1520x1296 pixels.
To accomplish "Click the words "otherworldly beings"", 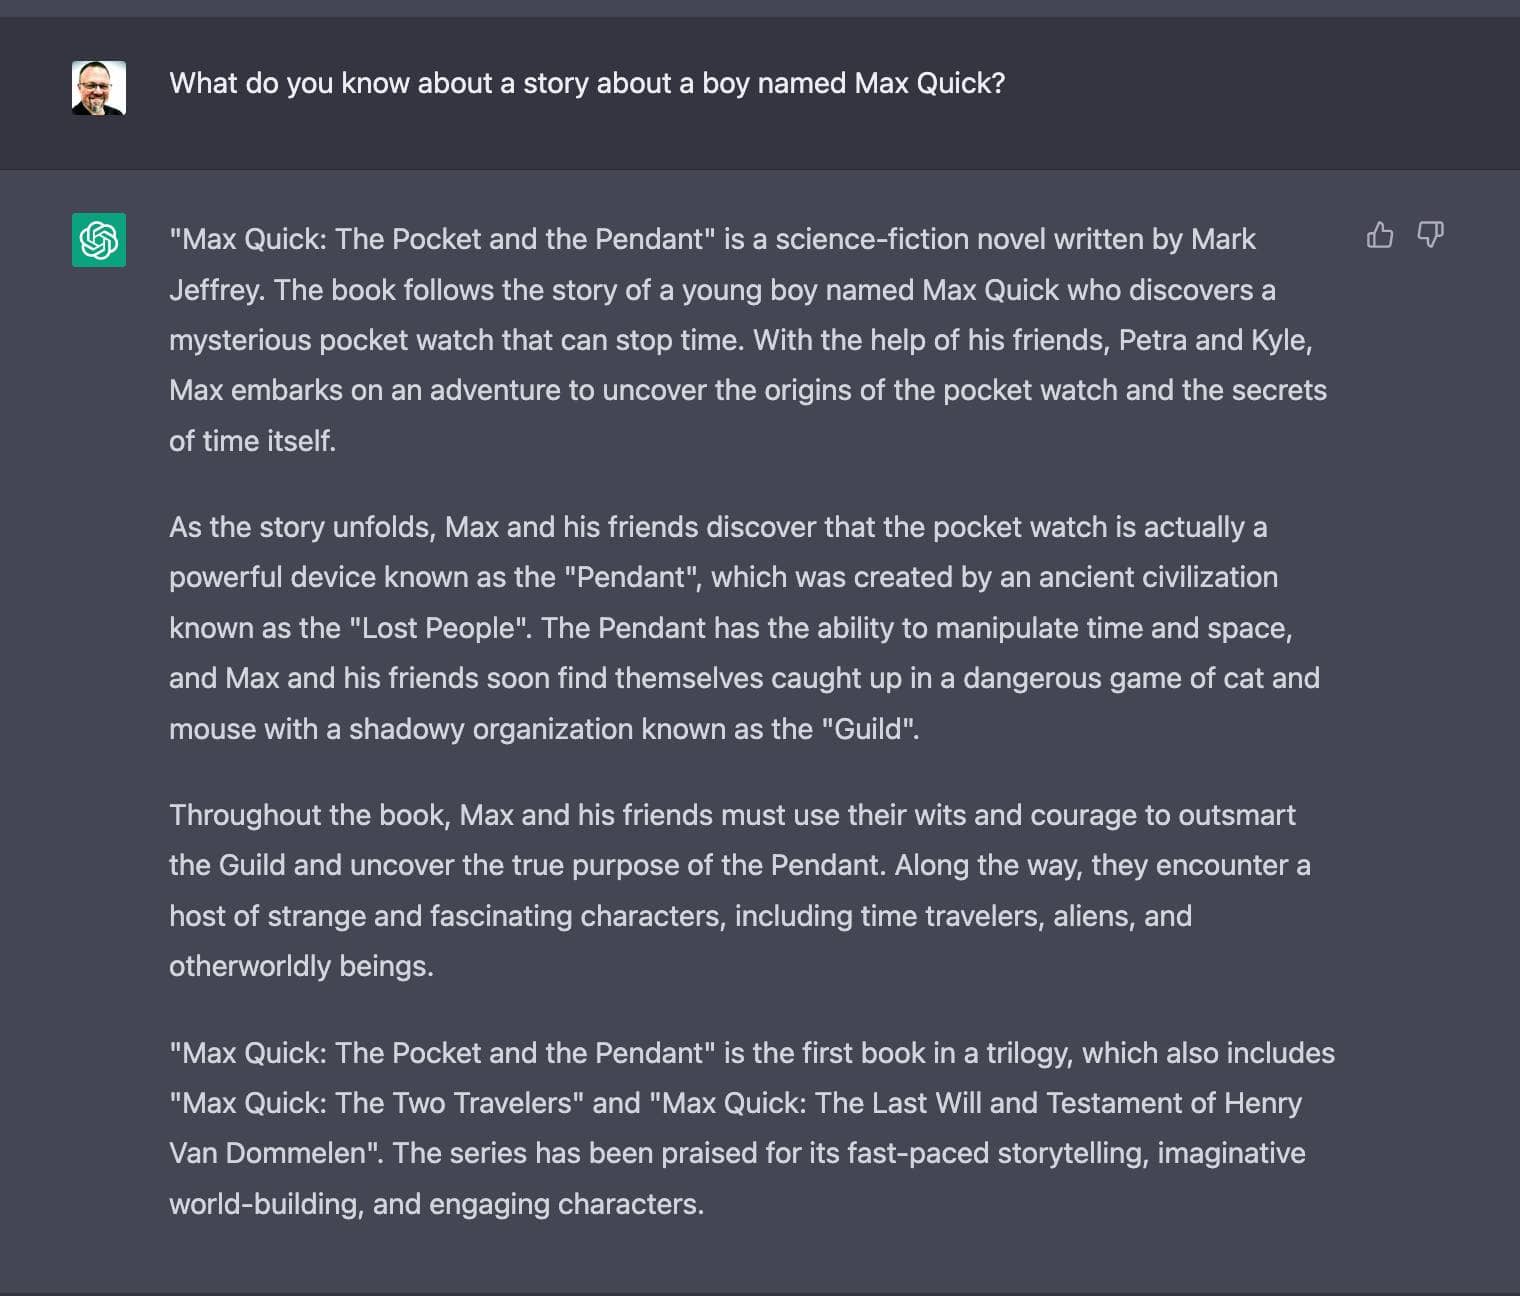I will click(x=300, y=966).
